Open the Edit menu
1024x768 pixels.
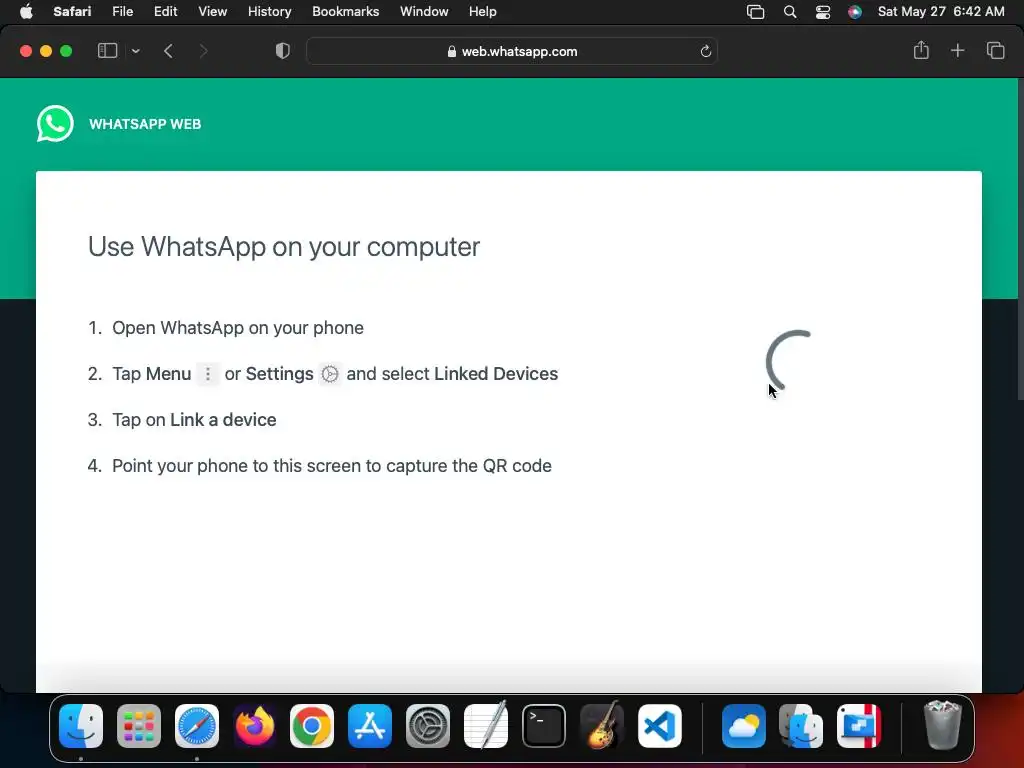165,12
